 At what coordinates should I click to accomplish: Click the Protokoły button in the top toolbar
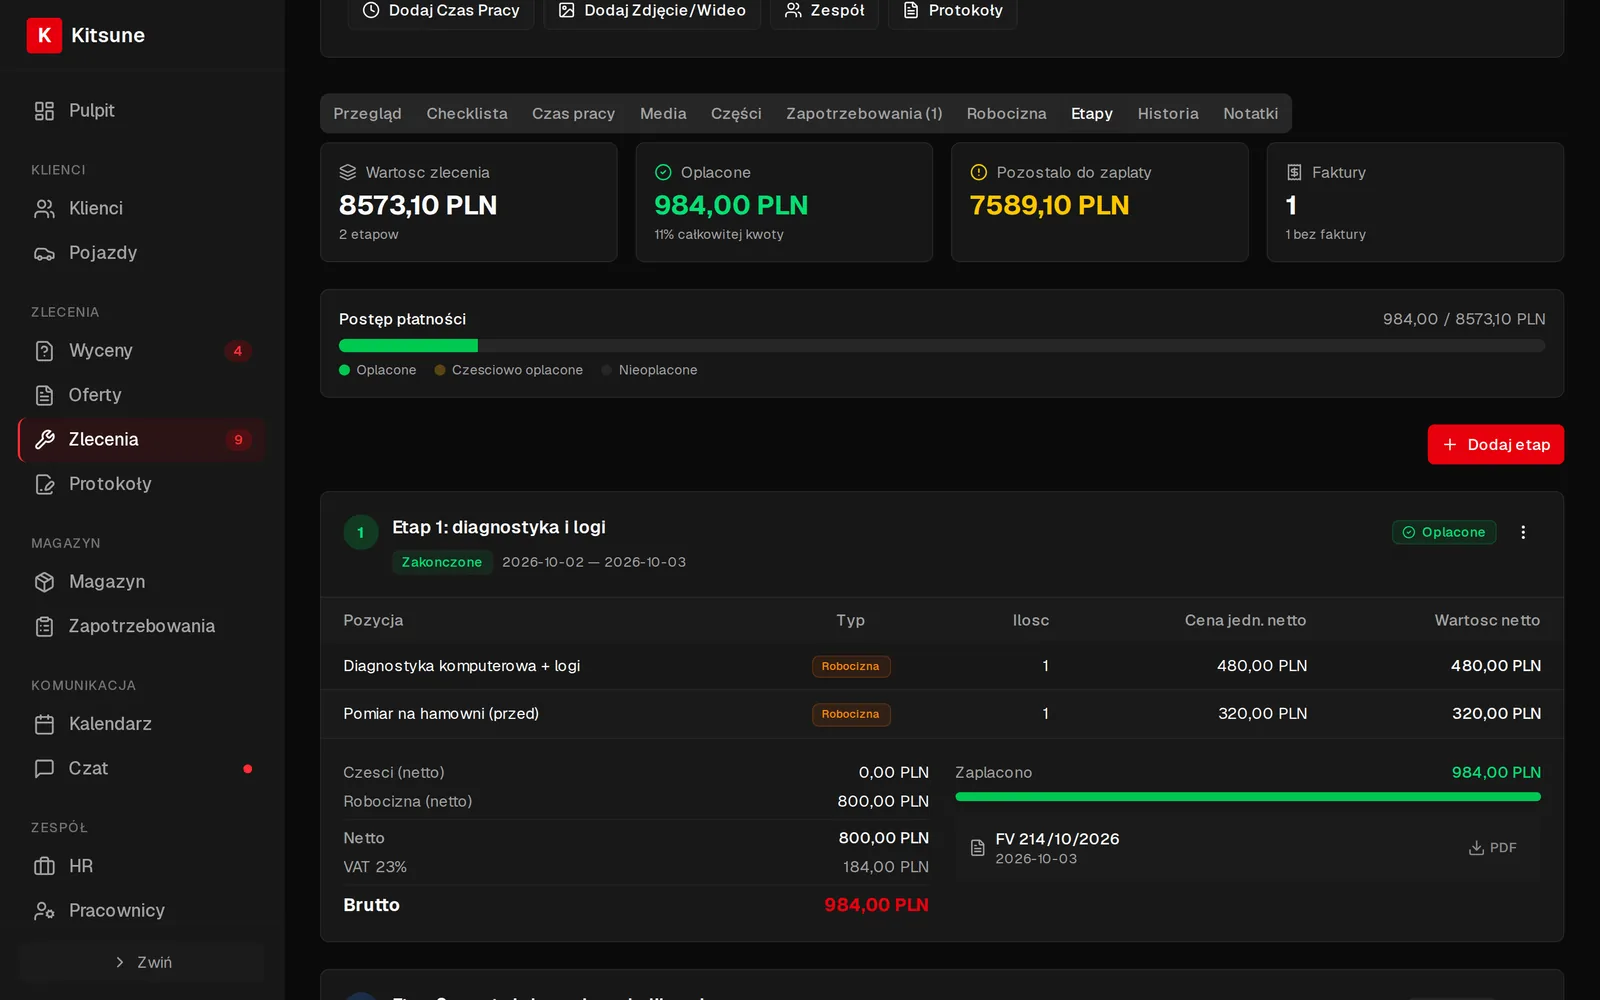(x=952, y=11)
